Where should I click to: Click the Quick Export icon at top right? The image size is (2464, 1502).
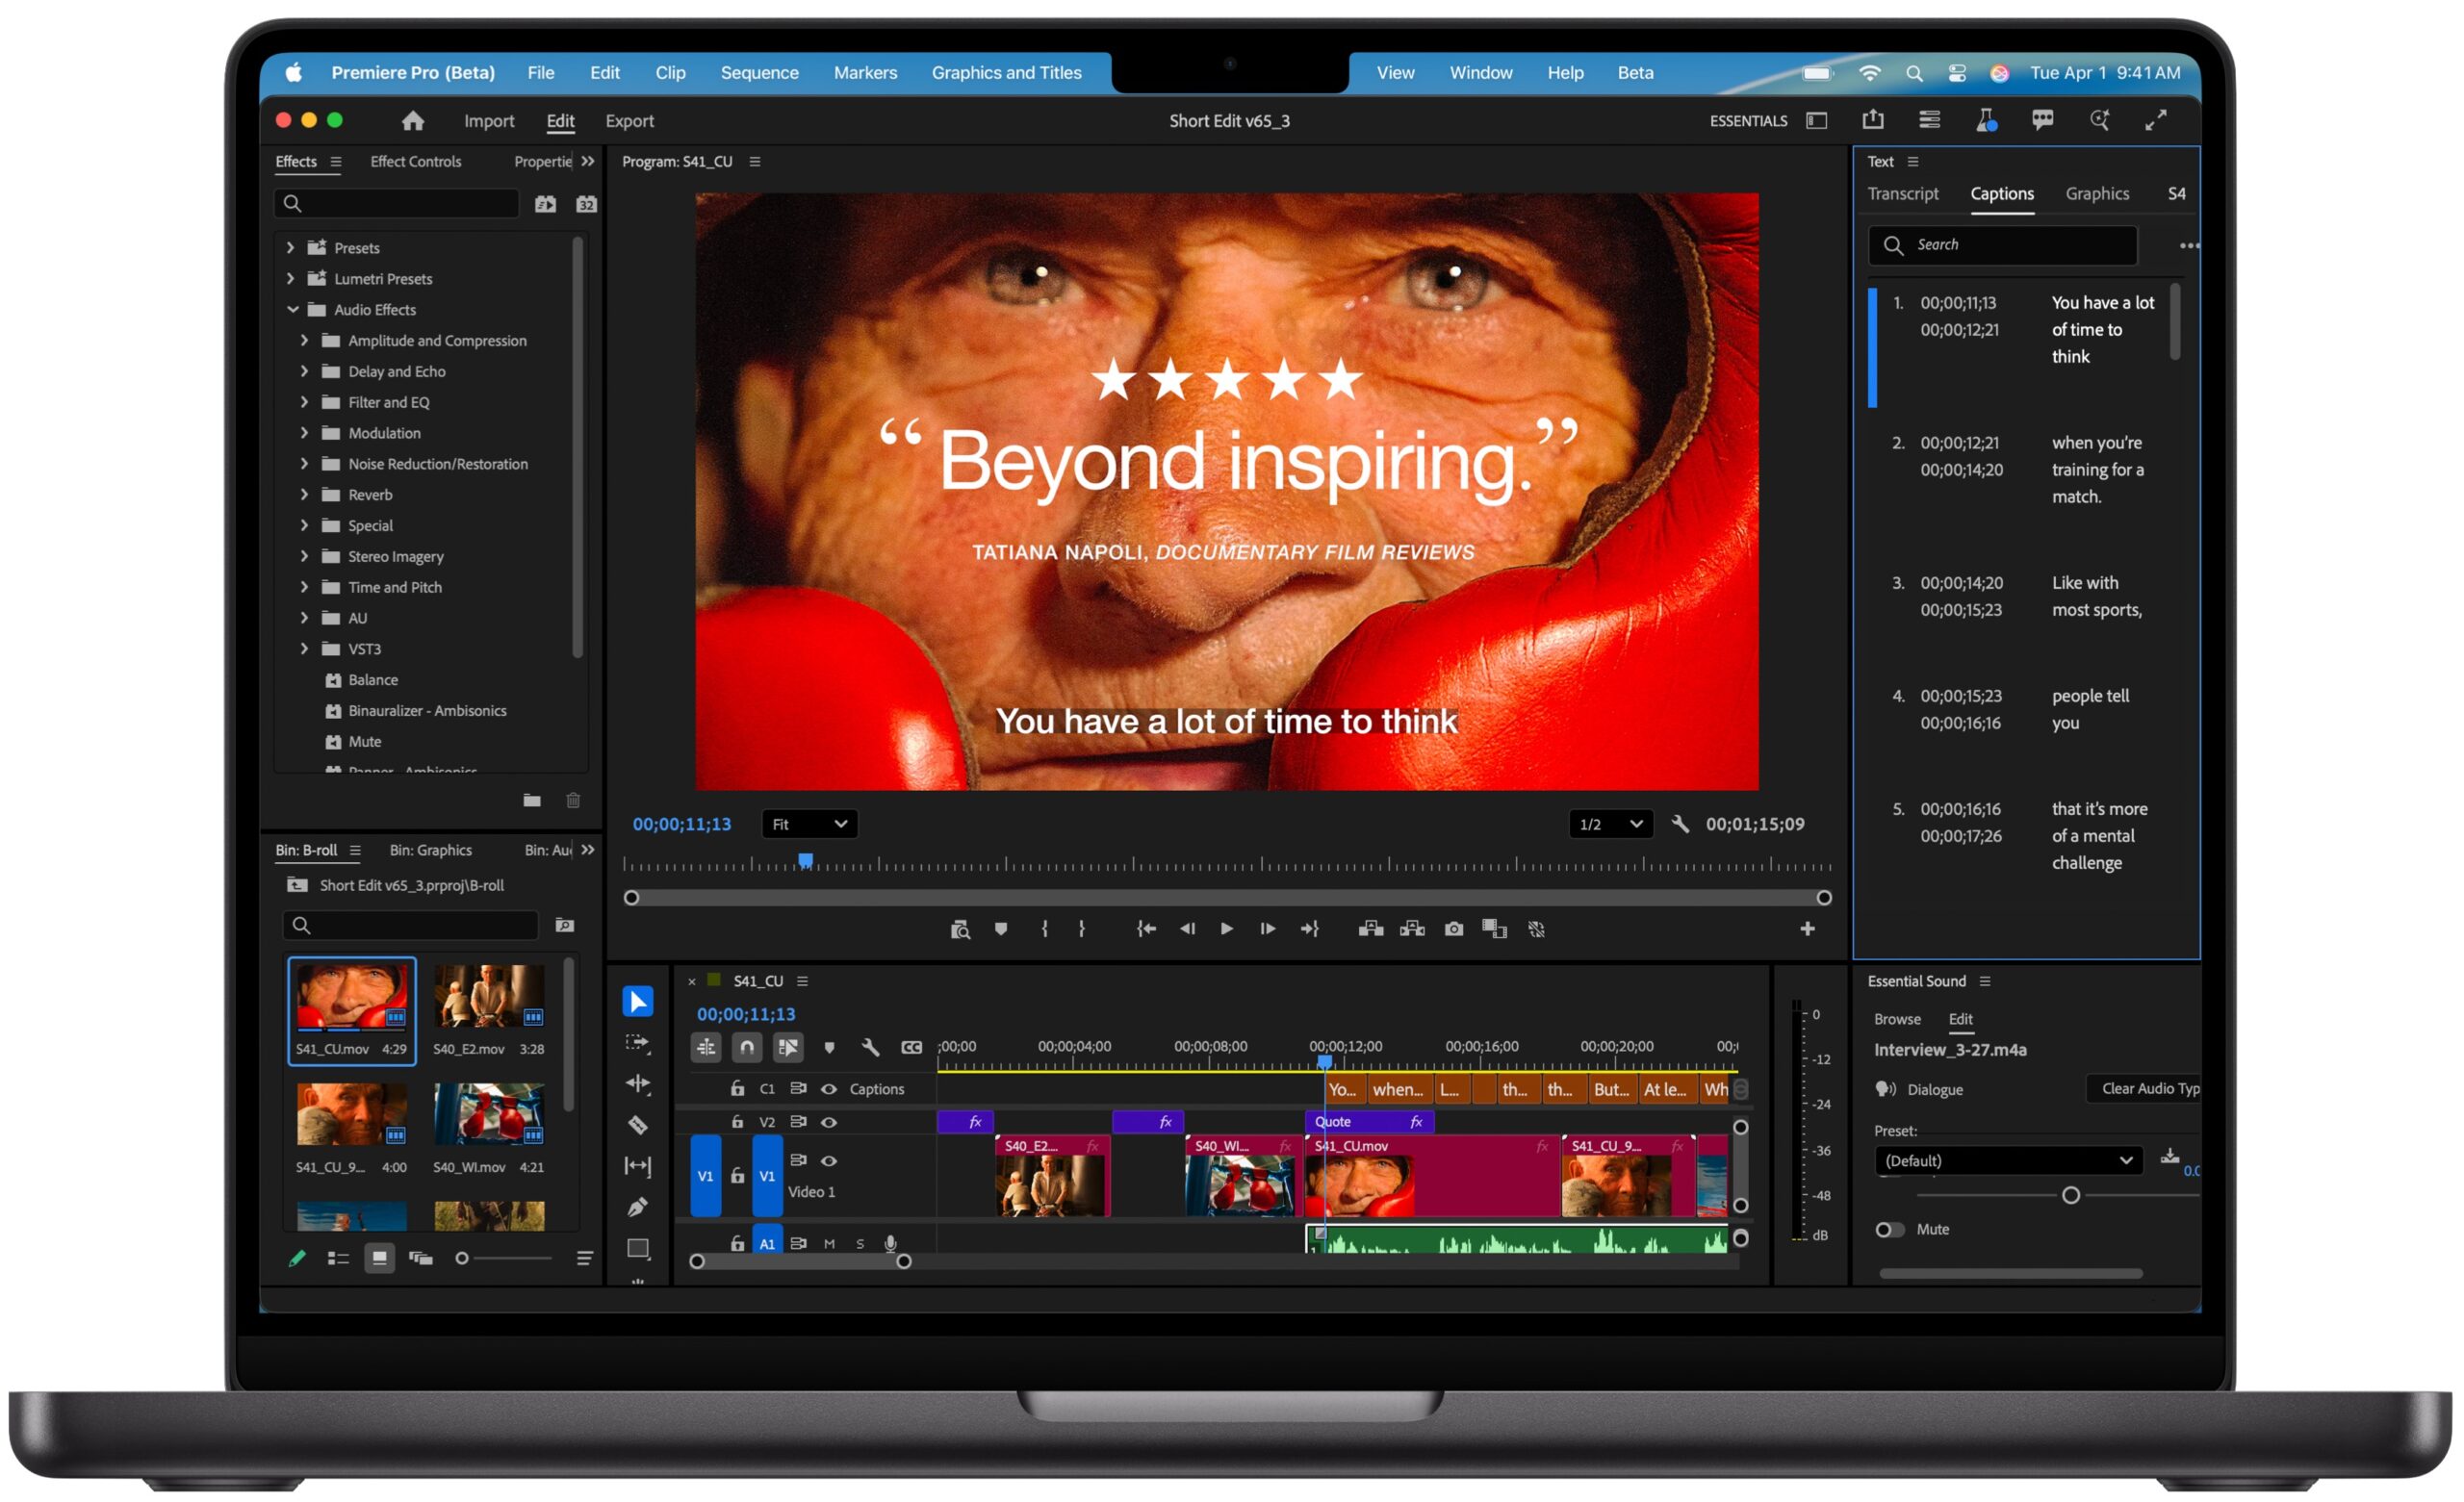(x=1873, y=120)
